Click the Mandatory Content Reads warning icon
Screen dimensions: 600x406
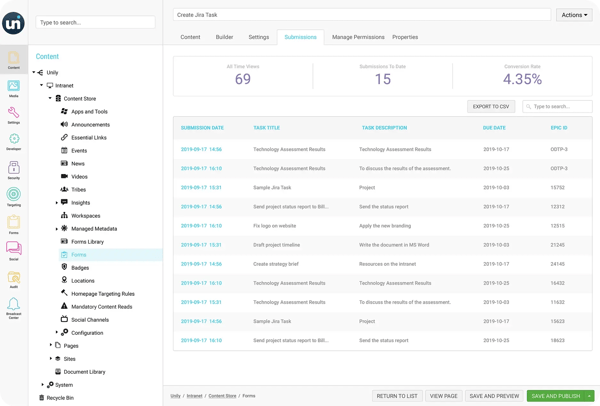tap(64, 306)
